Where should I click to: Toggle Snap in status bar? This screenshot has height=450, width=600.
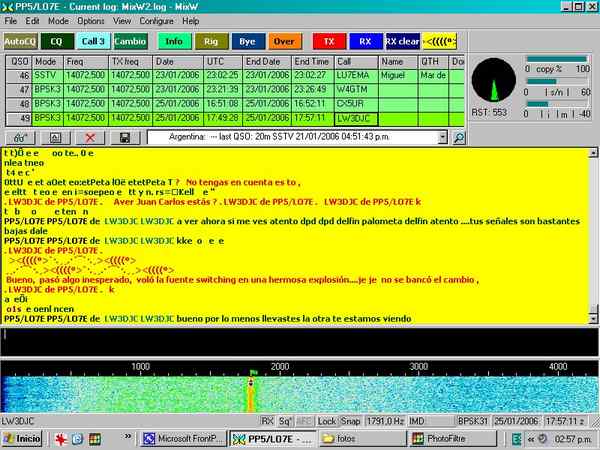(351, 421)
